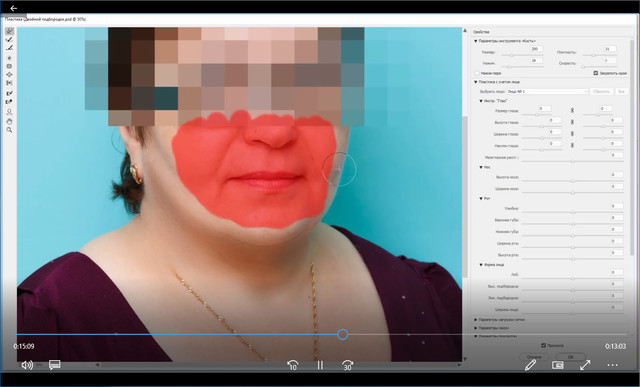The width and height of the screenshot is (640, 387).
Task: Toggle link icon for Наклон глаза
Action: click(x=572, y=145)
